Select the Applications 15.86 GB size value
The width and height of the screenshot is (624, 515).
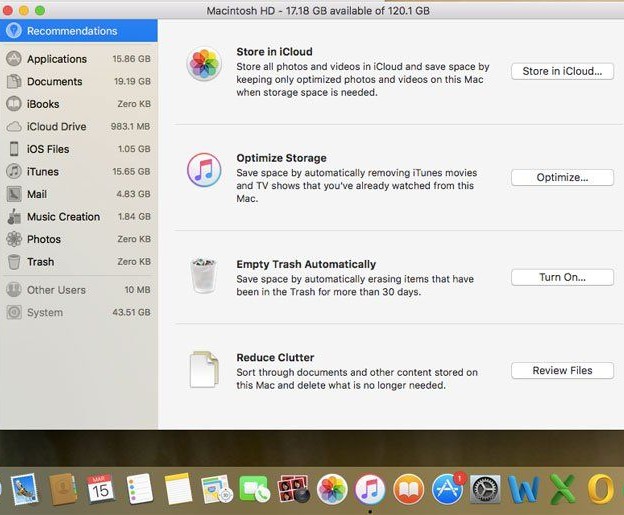131,59
